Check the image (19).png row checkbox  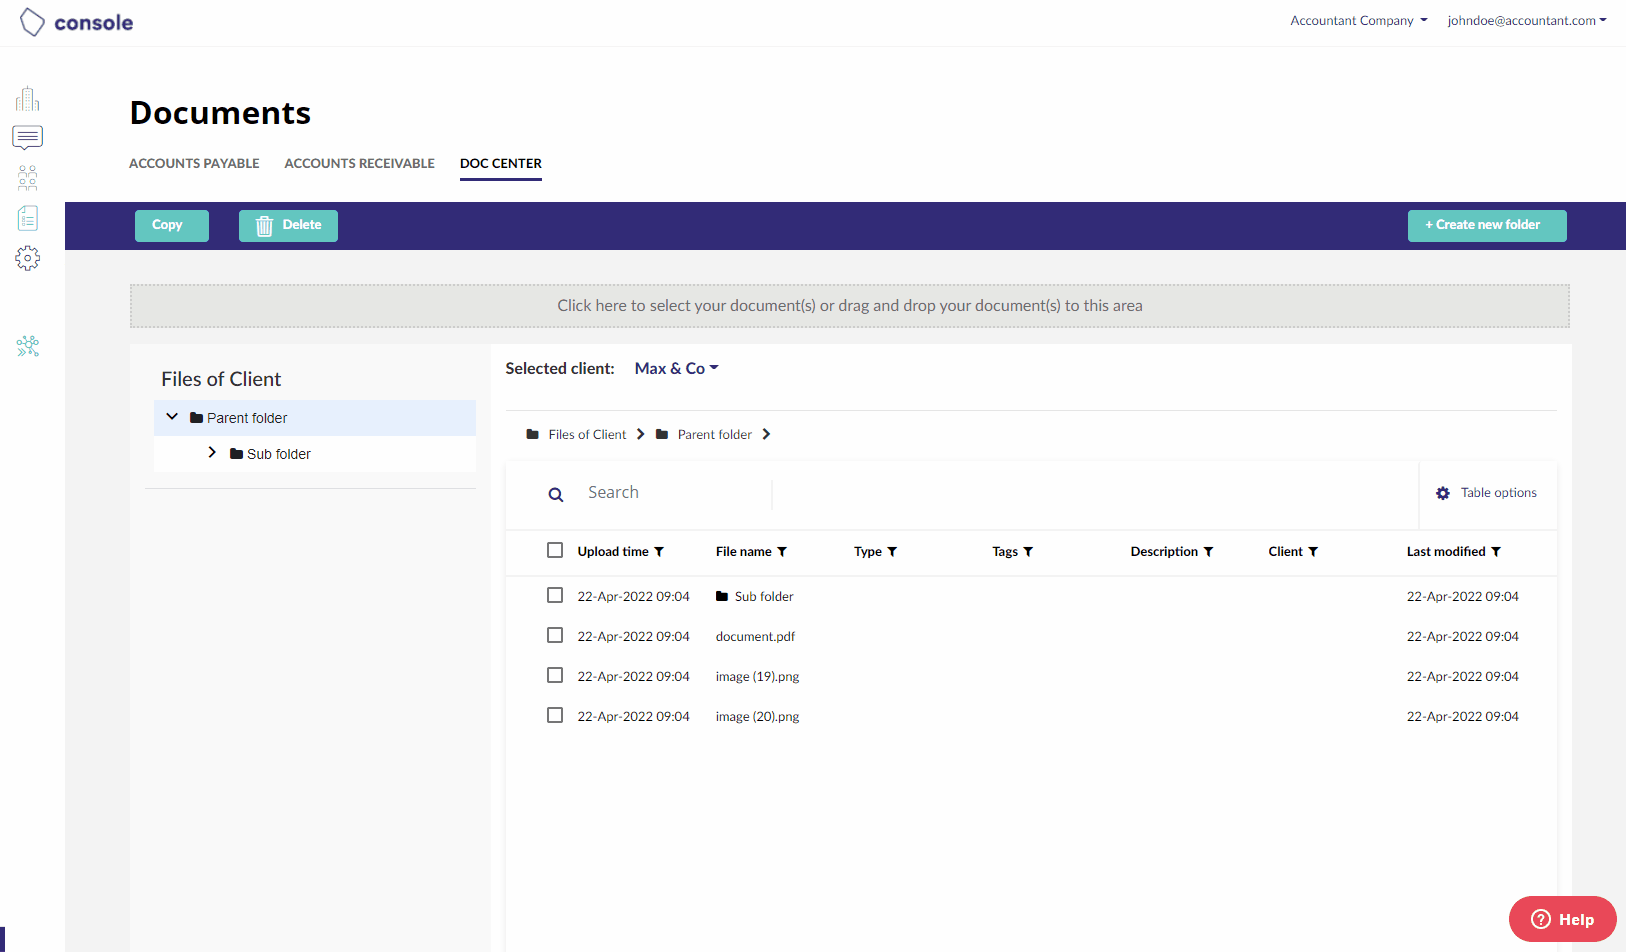555,675
